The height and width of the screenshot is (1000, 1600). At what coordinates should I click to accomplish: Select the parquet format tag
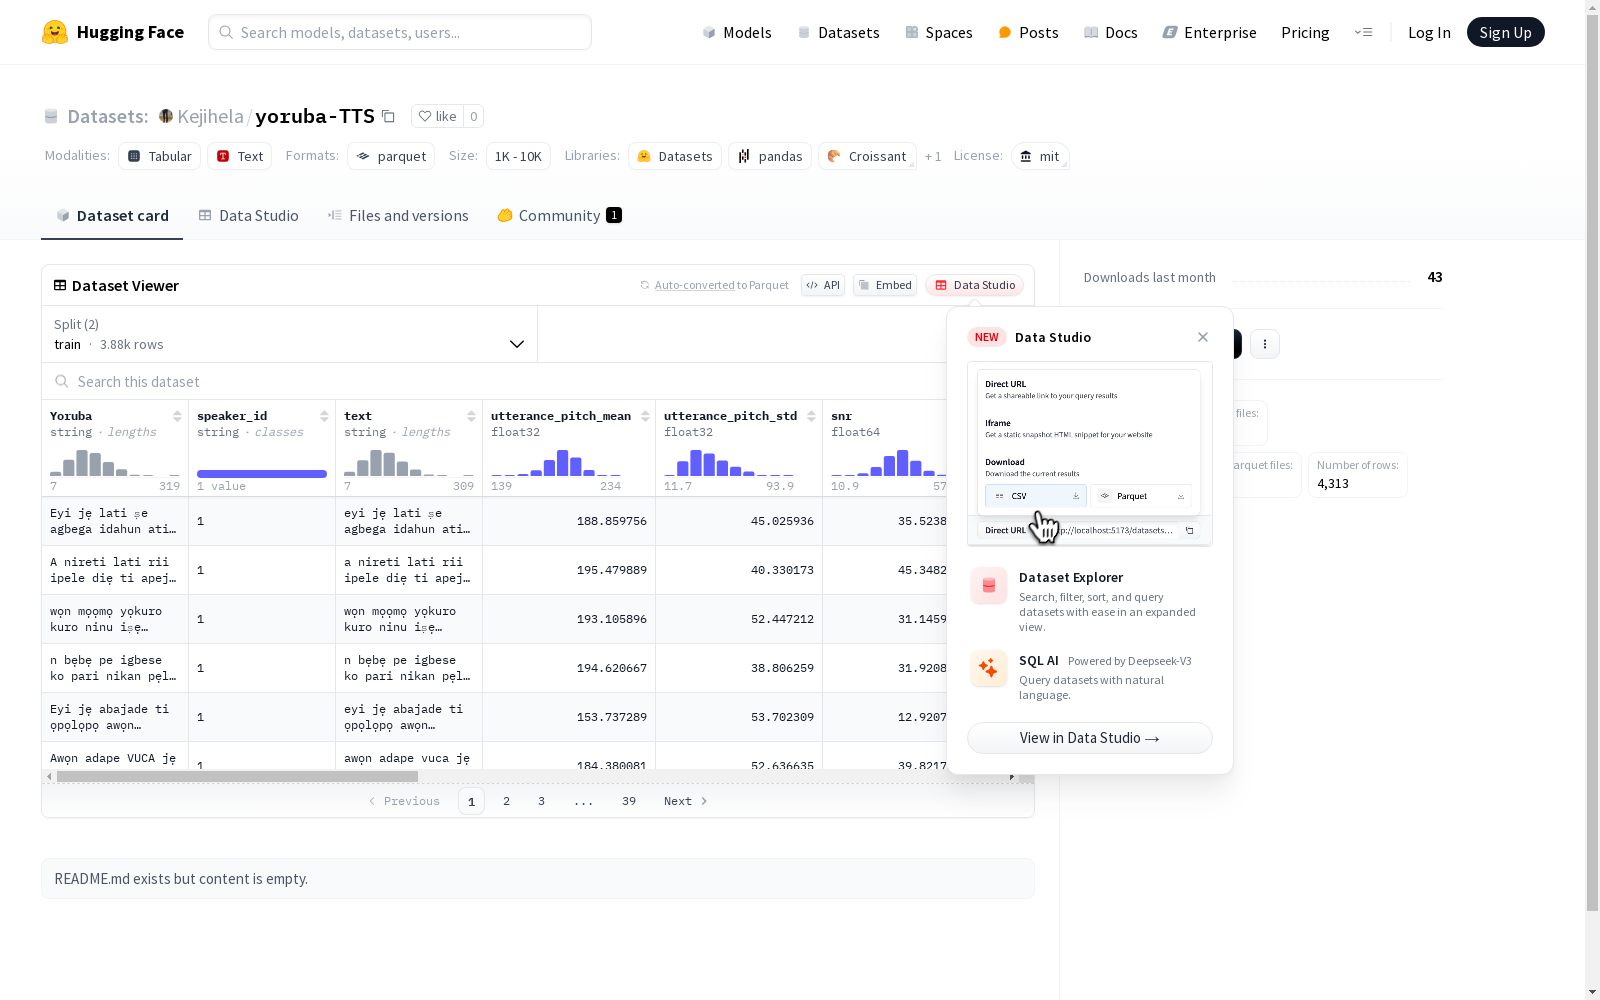[391, 156]
